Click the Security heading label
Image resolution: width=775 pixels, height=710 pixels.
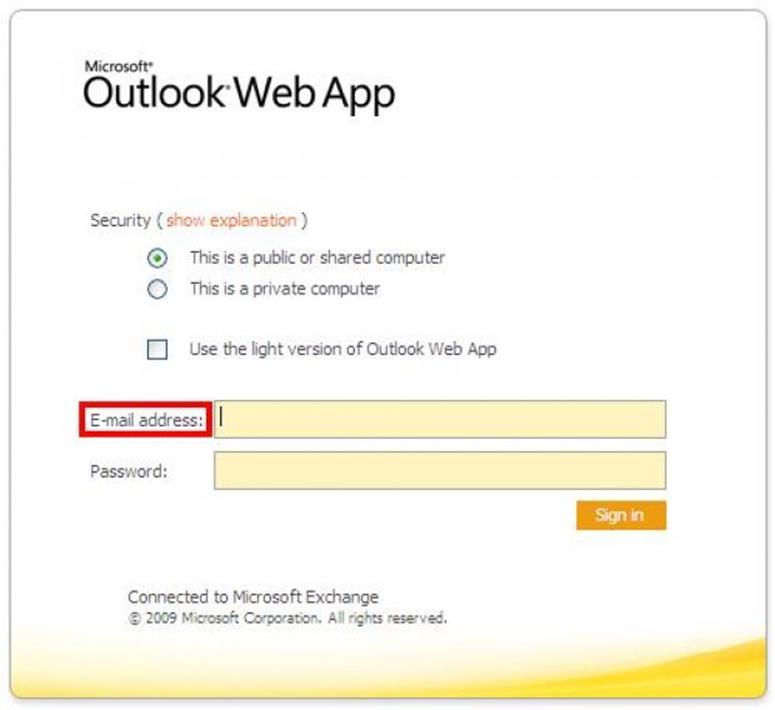pos(120,221)
